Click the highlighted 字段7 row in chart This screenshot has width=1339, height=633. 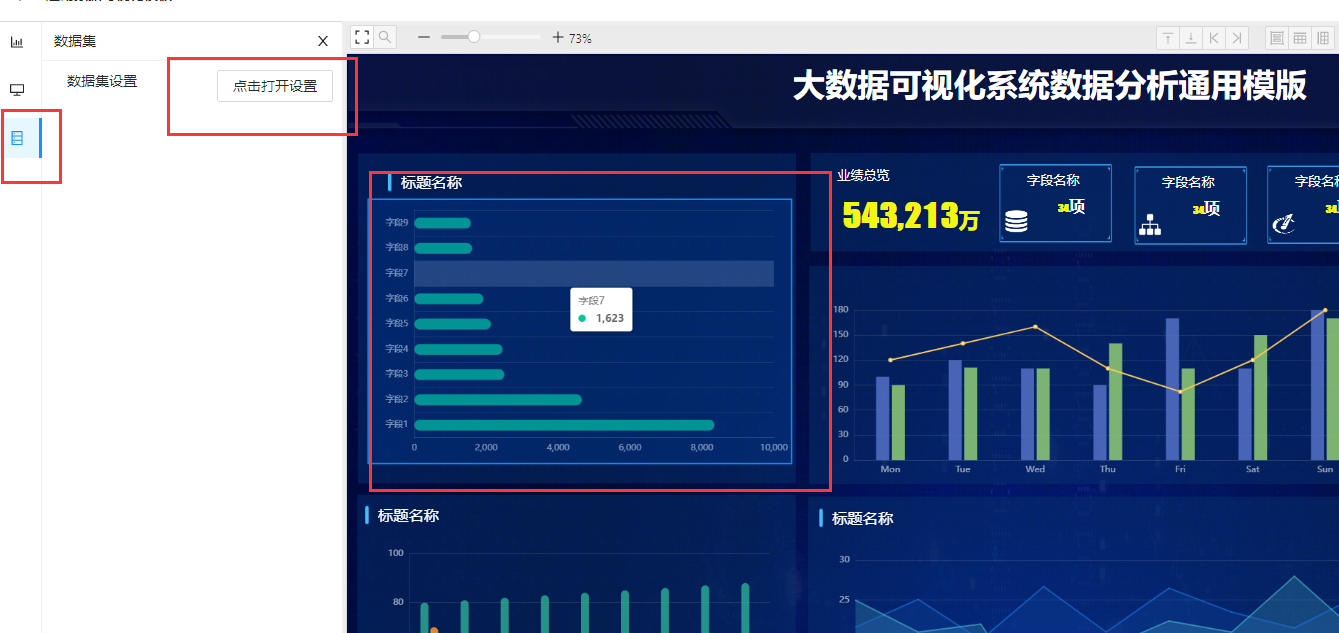(594, 273)
